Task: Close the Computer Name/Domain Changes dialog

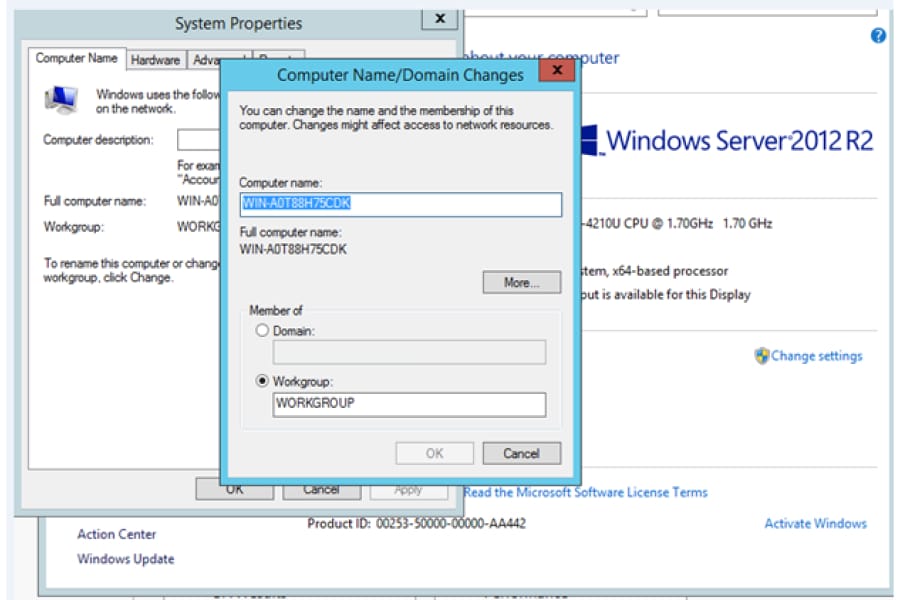Action: click(x=557, y=70)
